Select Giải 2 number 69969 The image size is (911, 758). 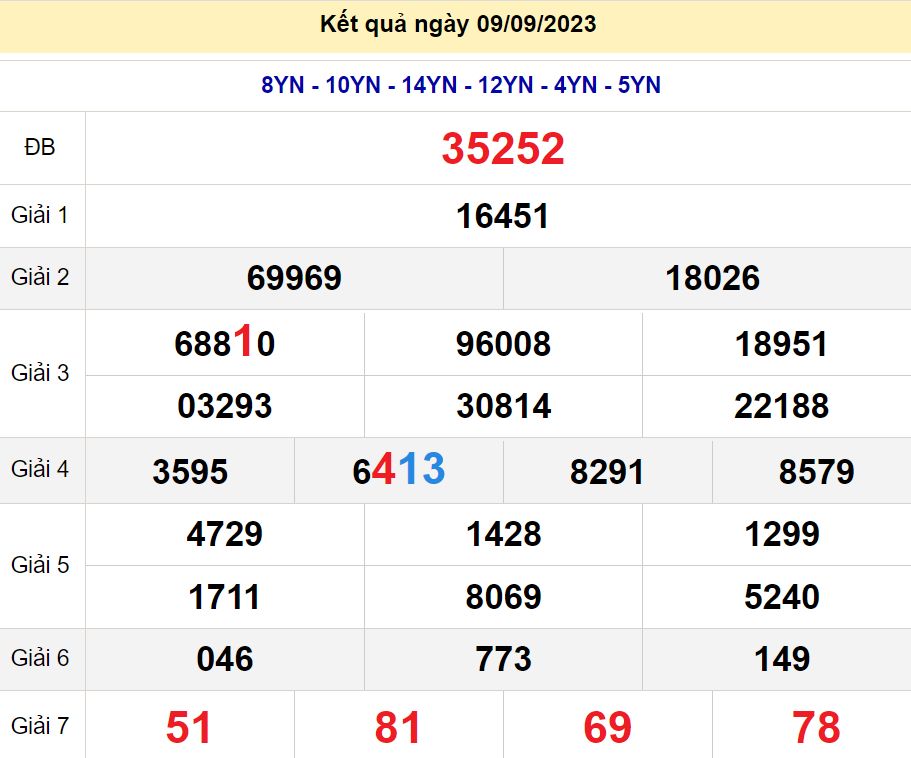click(294, 278)
